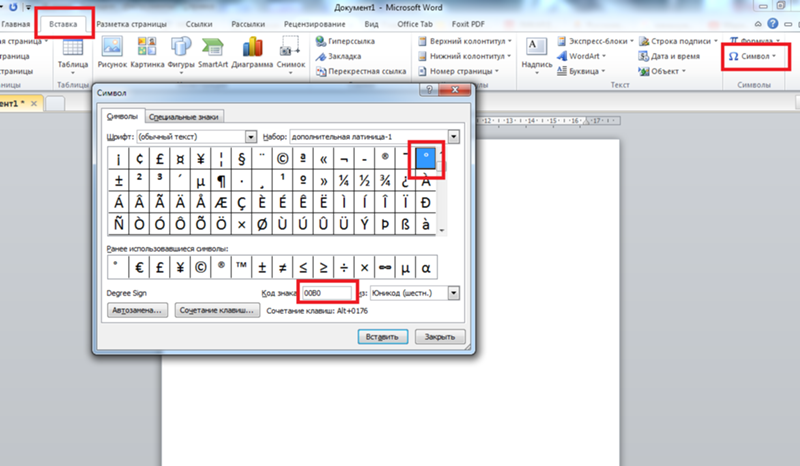The height and width of the screenshot is (466, 800).
Task: Insert a SmartArt graphic from ribbon
Action: (x=213, y=53)
